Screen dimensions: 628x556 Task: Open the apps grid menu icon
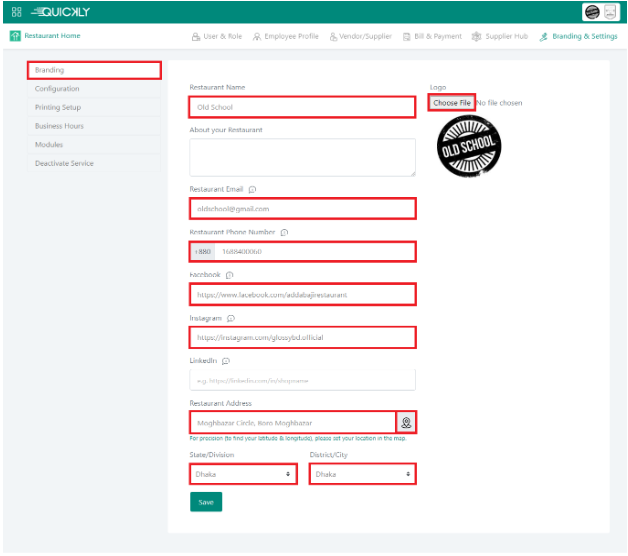(x=15, y=11)
